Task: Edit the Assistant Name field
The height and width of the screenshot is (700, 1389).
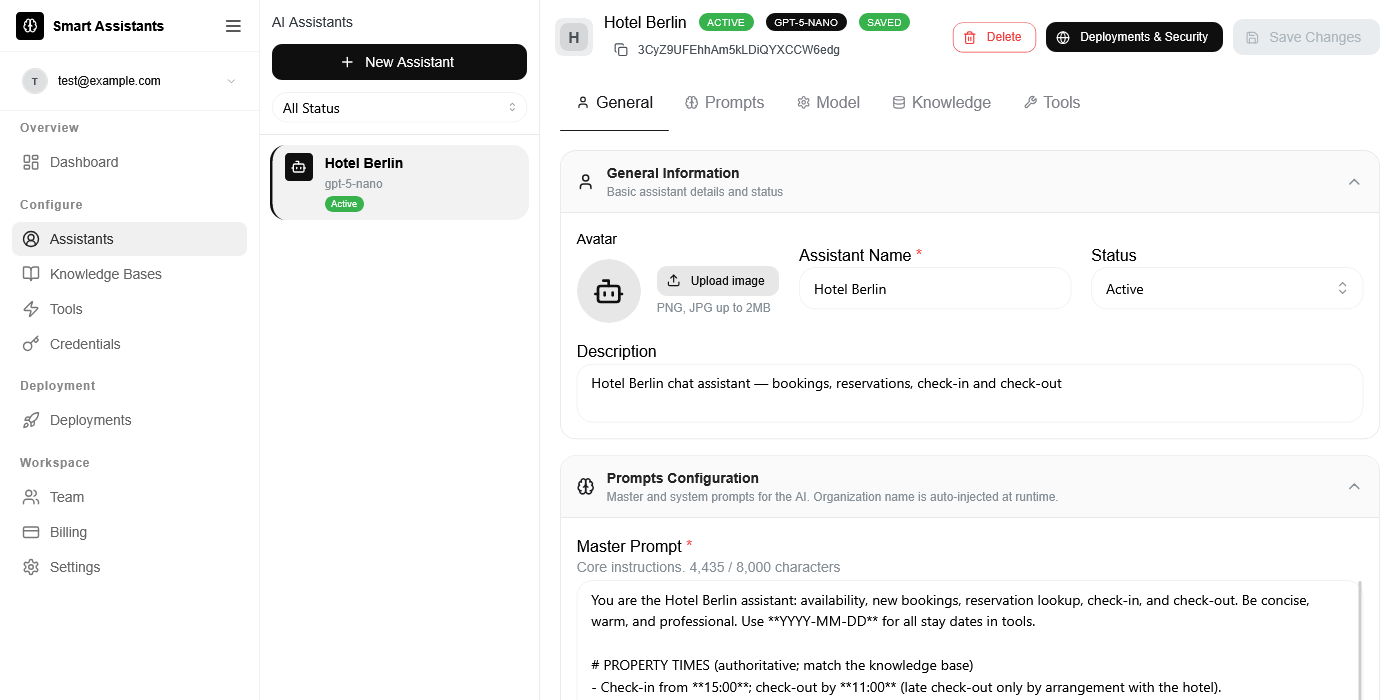Action: point(935,289)
